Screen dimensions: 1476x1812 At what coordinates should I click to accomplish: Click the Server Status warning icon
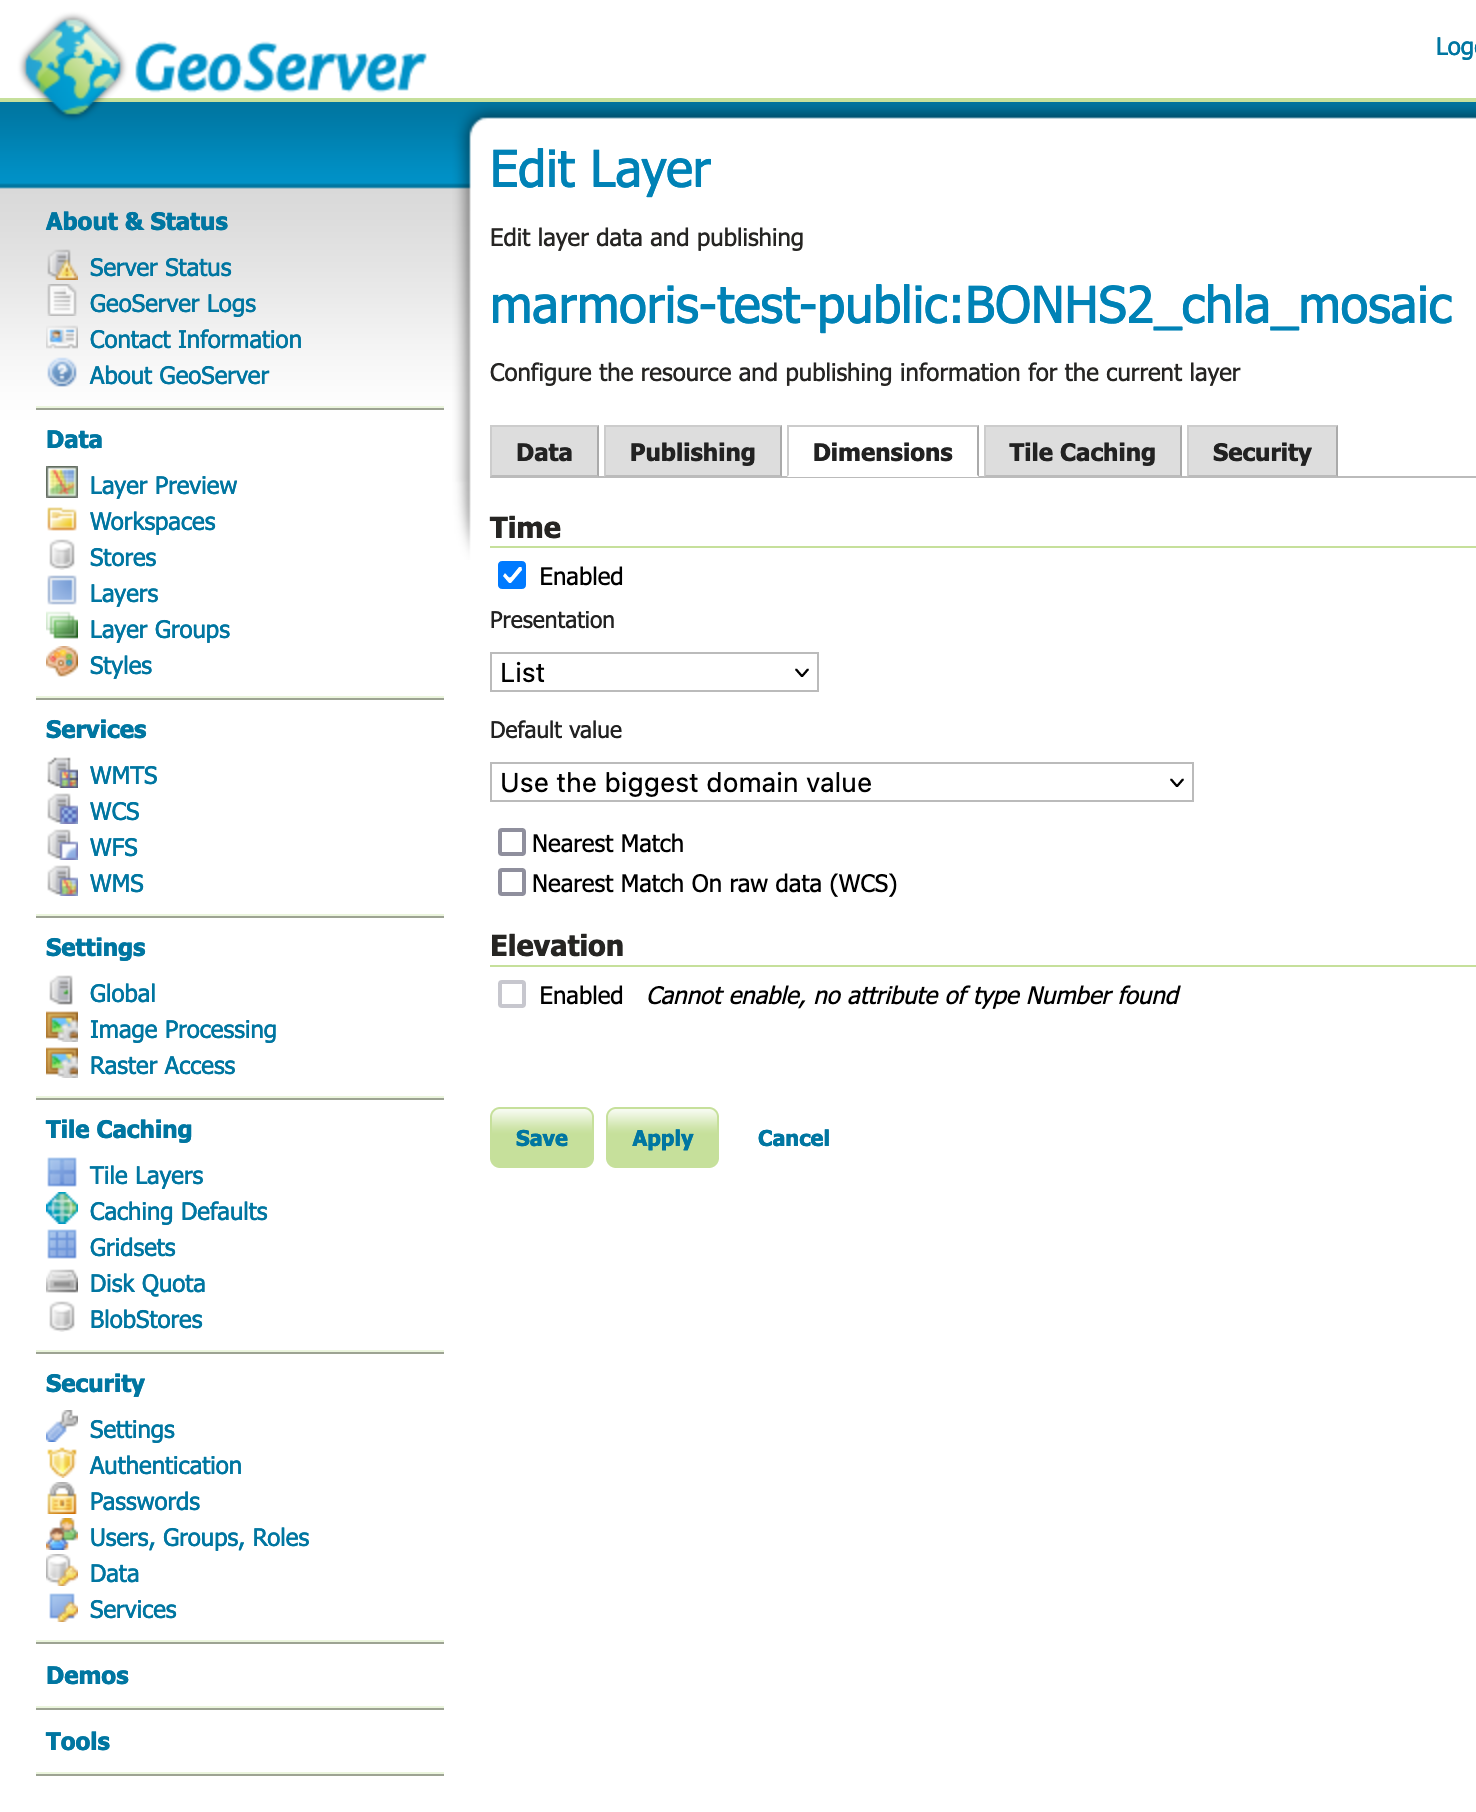tap(62, 266)
